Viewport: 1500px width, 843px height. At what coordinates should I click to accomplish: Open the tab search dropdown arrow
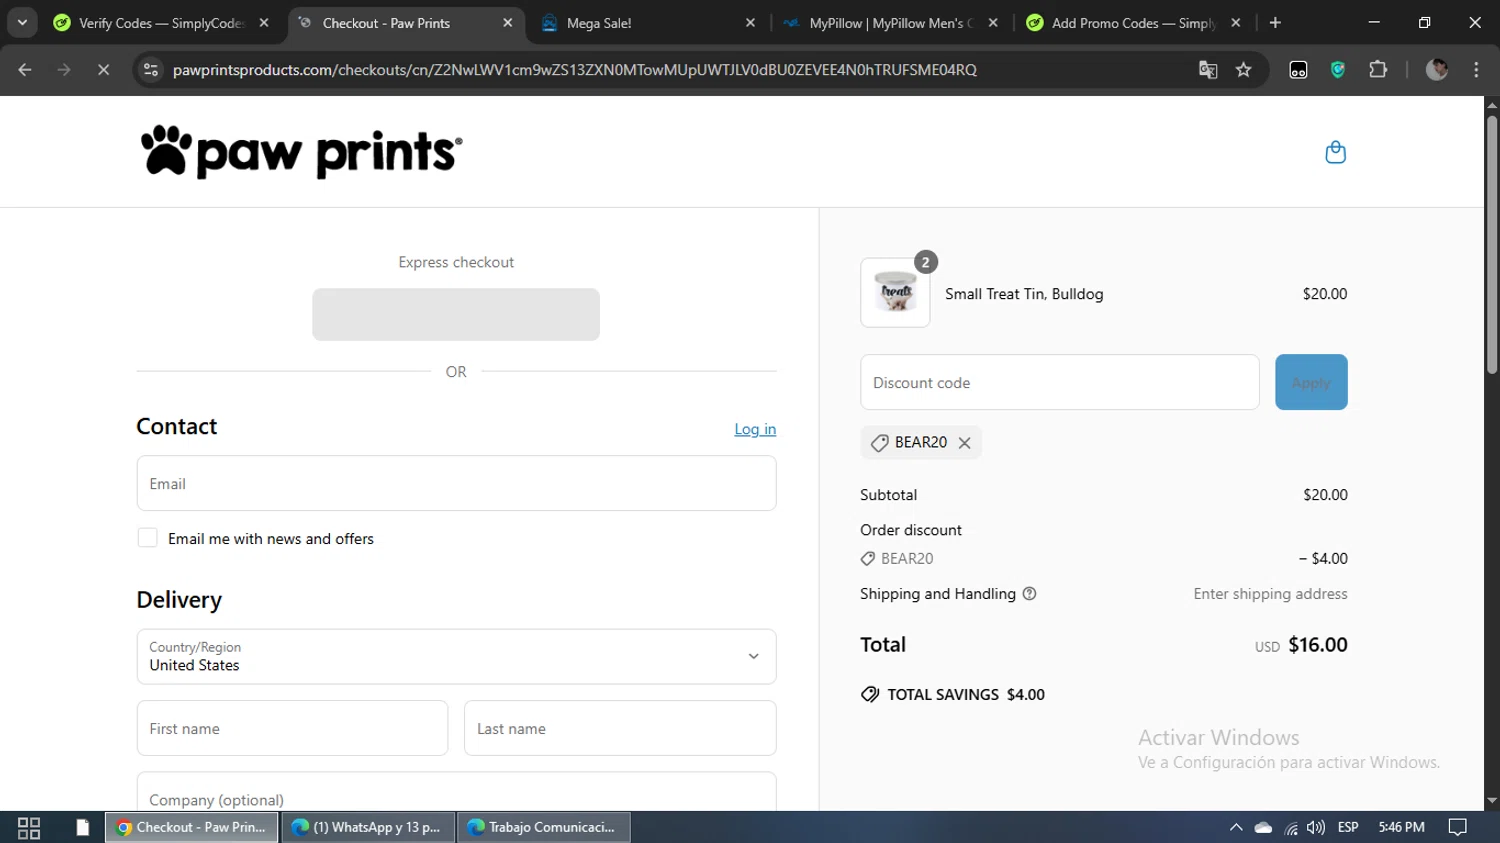22,22
